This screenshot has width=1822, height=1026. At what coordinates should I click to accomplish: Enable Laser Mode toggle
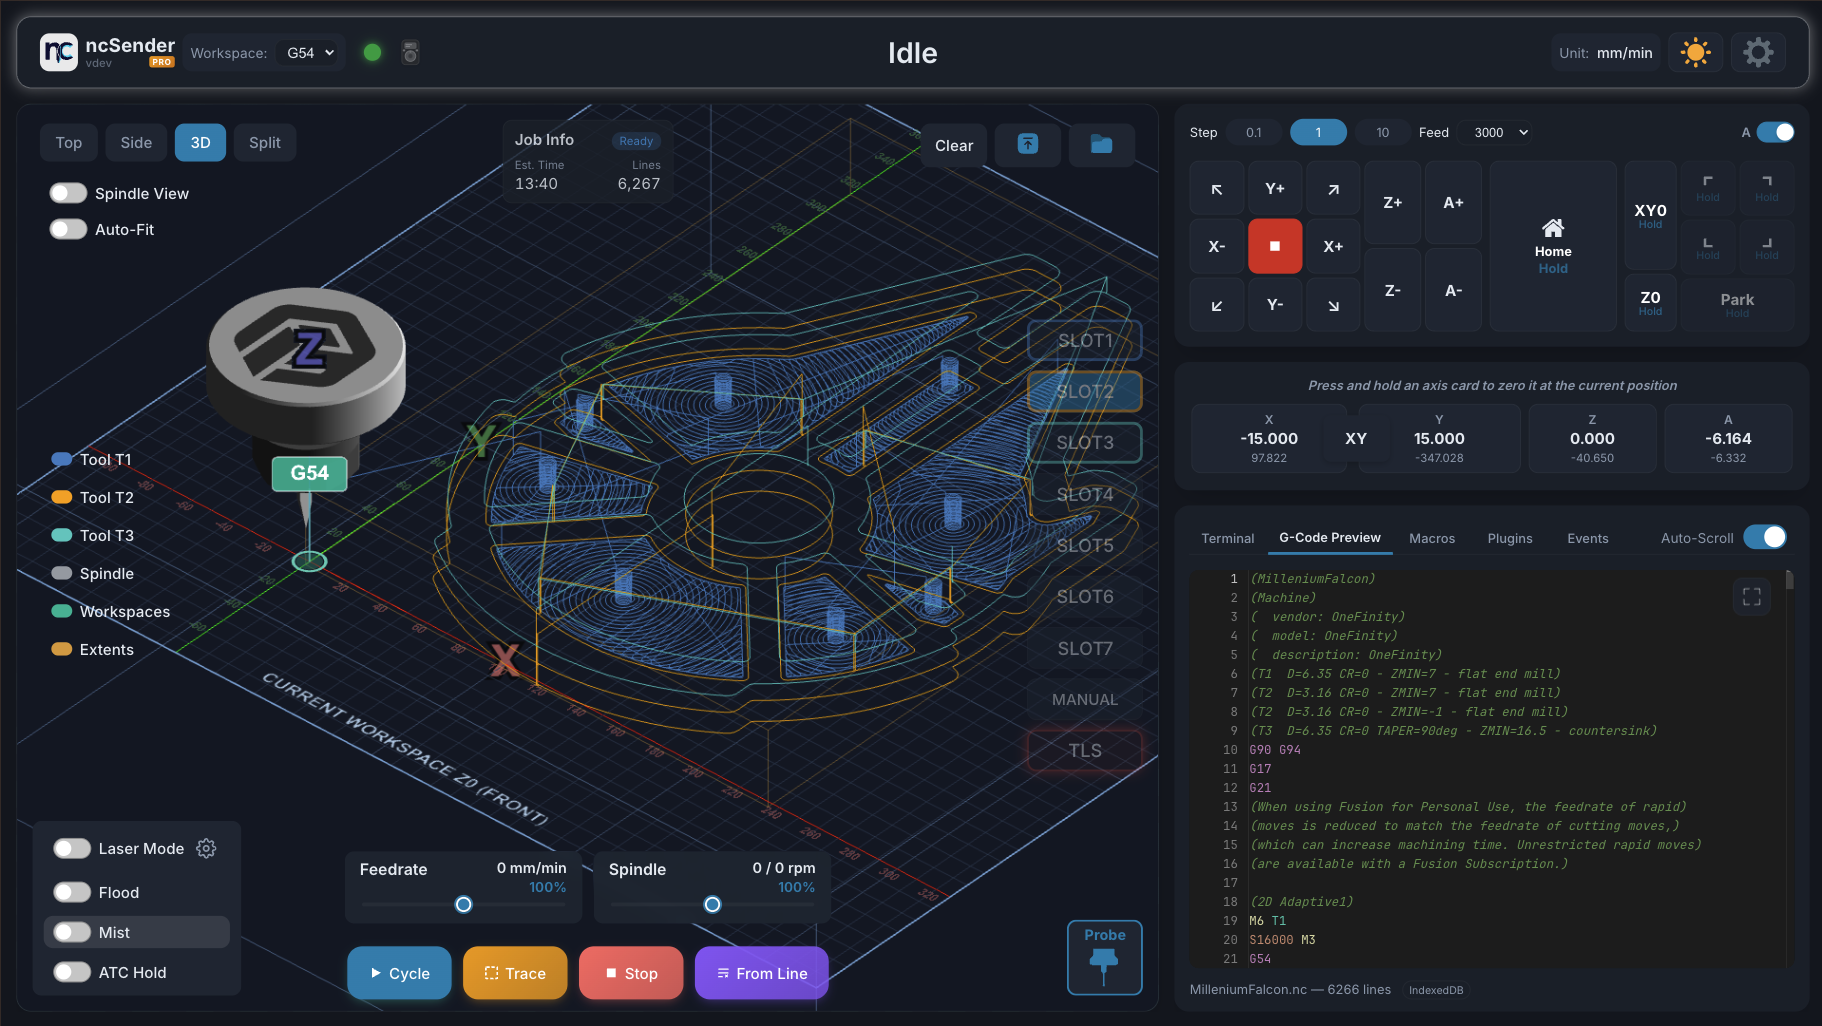72,848
